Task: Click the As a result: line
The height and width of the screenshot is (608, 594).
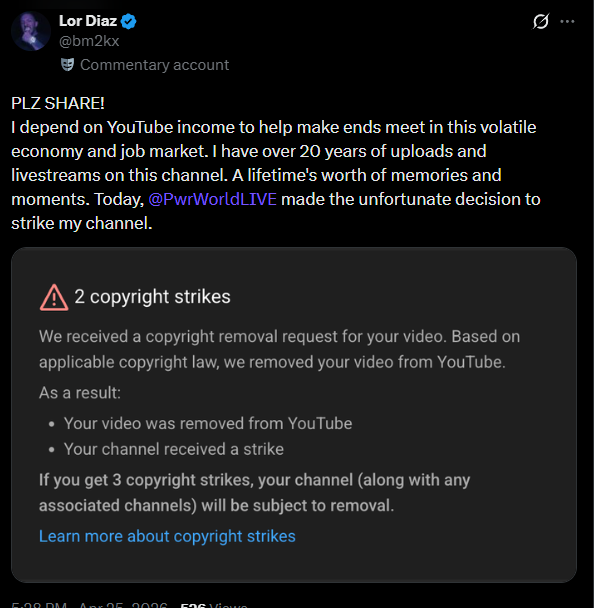Action: (x=80, y=393)
